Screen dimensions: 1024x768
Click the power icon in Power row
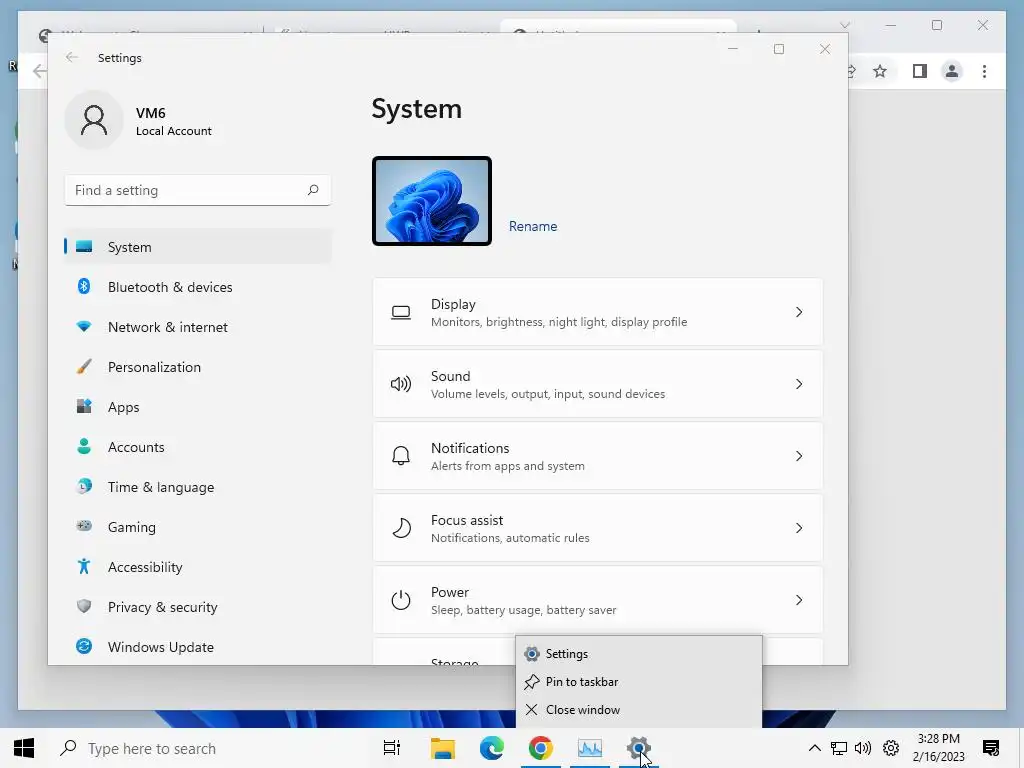(x=401, y=600)
